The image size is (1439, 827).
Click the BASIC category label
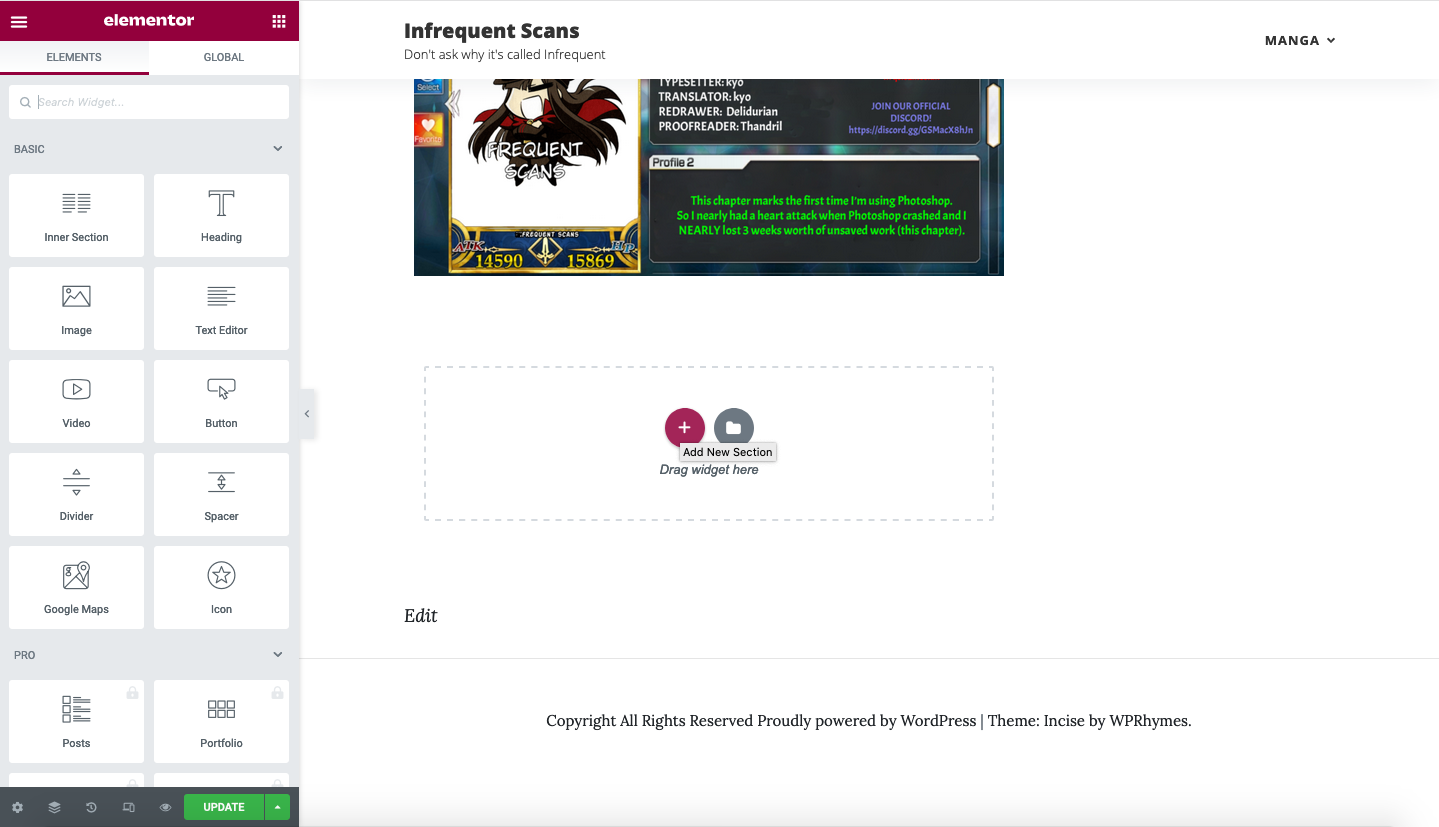29,149
